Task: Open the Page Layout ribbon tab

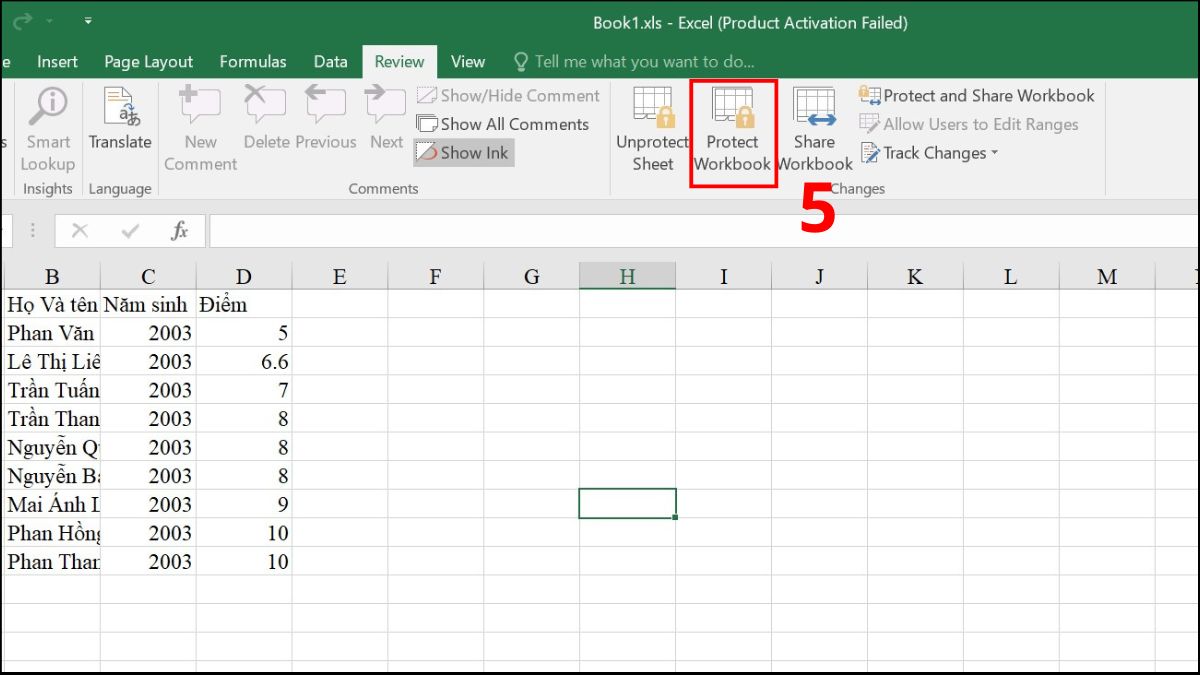Action: pos(148,61)
